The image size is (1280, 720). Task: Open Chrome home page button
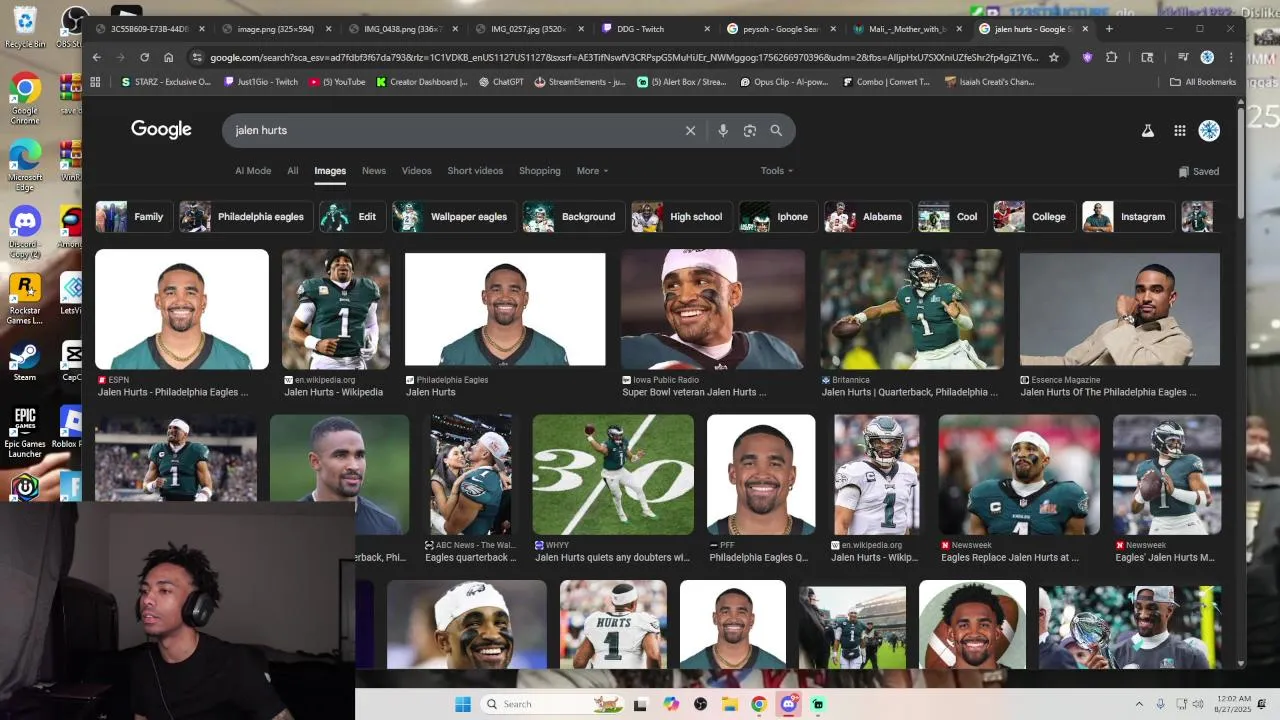point(168,58)
